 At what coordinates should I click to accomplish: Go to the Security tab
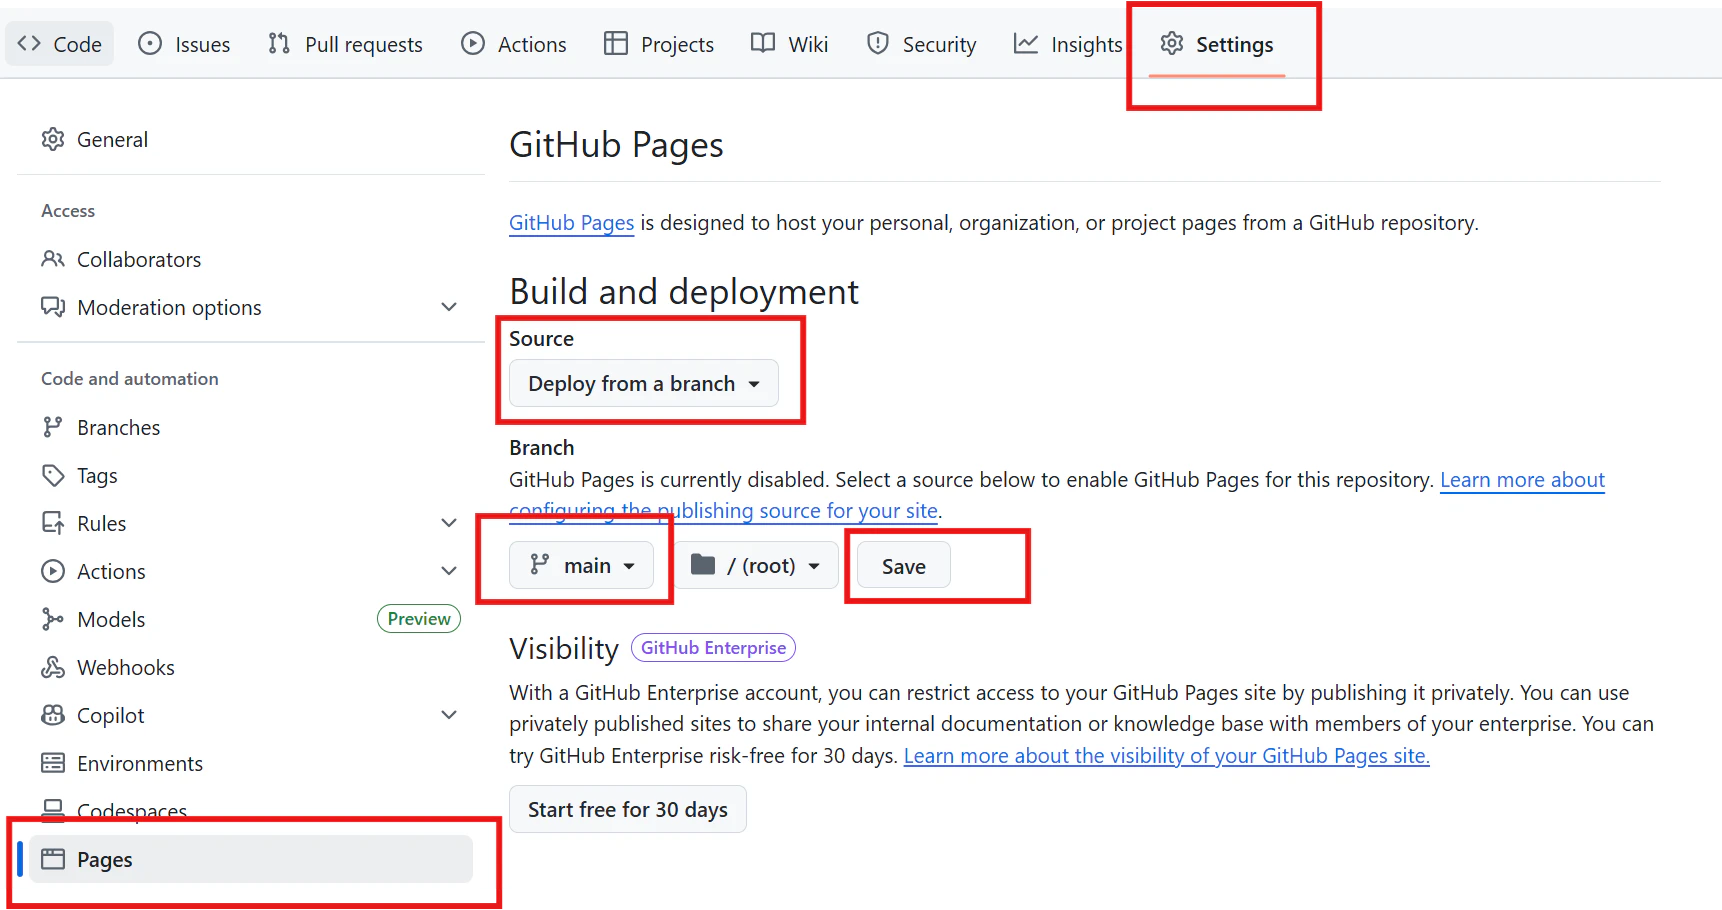pyautogui.click(x=921, y=44)
